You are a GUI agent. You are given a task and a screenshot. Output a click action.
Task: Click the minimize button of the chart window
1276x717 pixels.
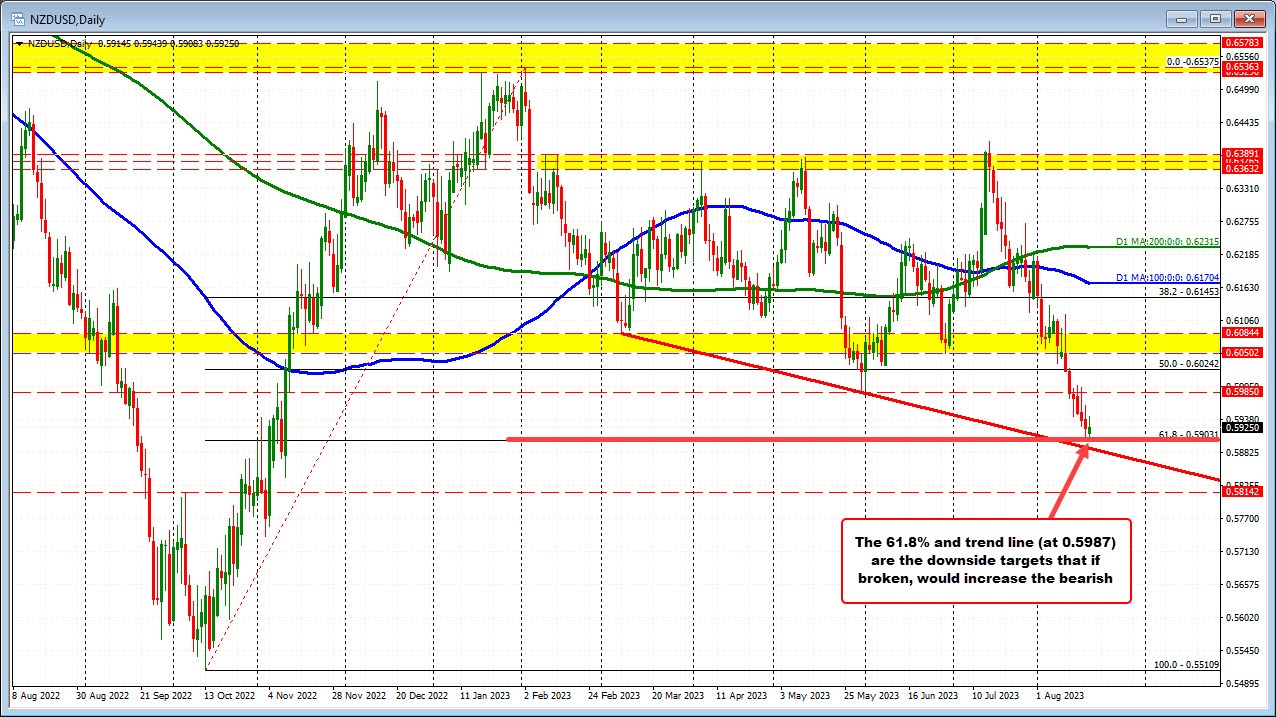[x=1180, y=18]
